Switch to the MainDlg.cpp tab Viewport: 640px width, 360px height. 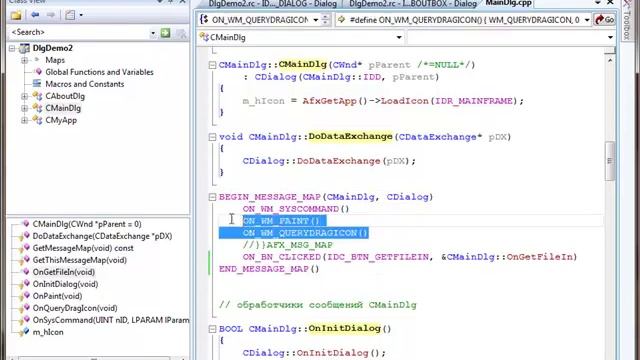tap(508, 3)
